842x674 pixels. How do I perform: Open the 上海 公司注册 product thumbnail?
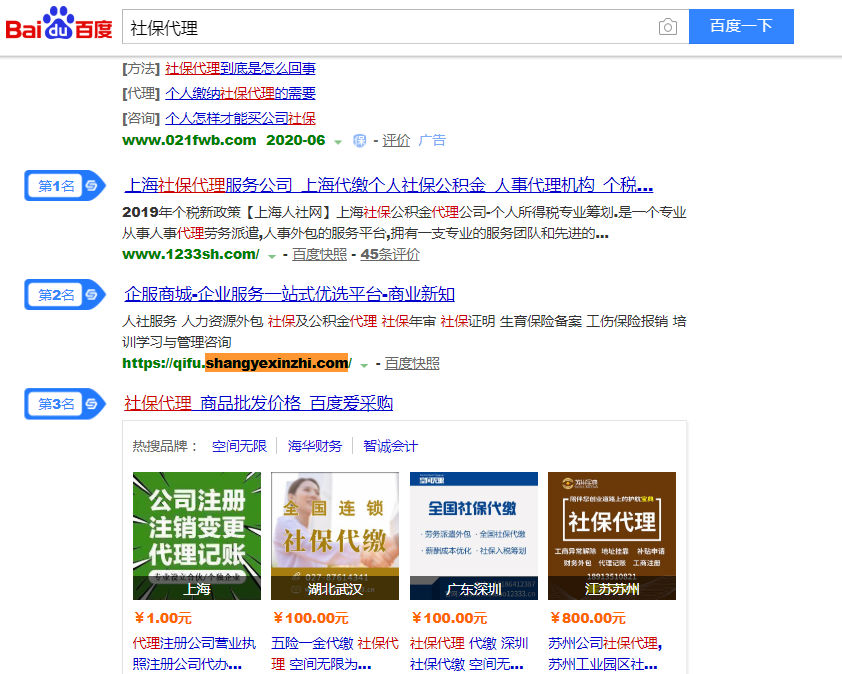click(197, 536)
